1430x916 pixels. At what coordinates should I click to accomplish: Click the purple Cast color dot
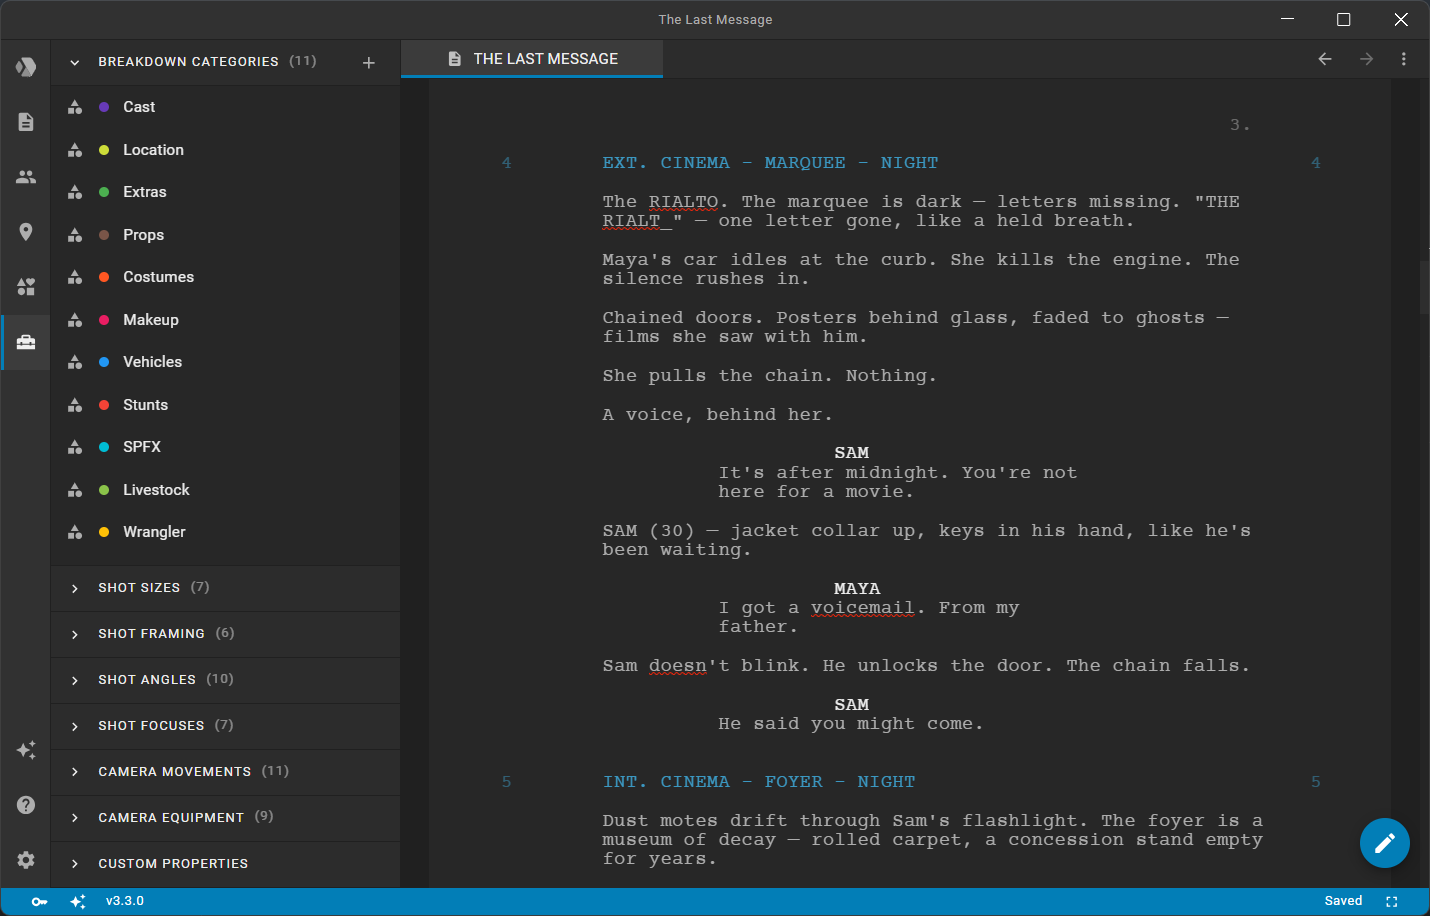point(104,107)
